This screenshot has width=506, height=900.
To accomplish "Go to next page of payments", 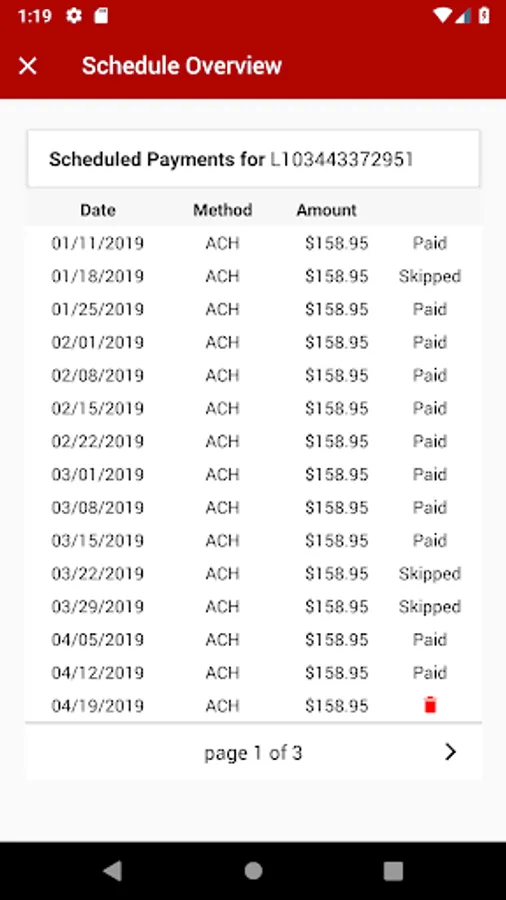I will [x=450, y=752].
